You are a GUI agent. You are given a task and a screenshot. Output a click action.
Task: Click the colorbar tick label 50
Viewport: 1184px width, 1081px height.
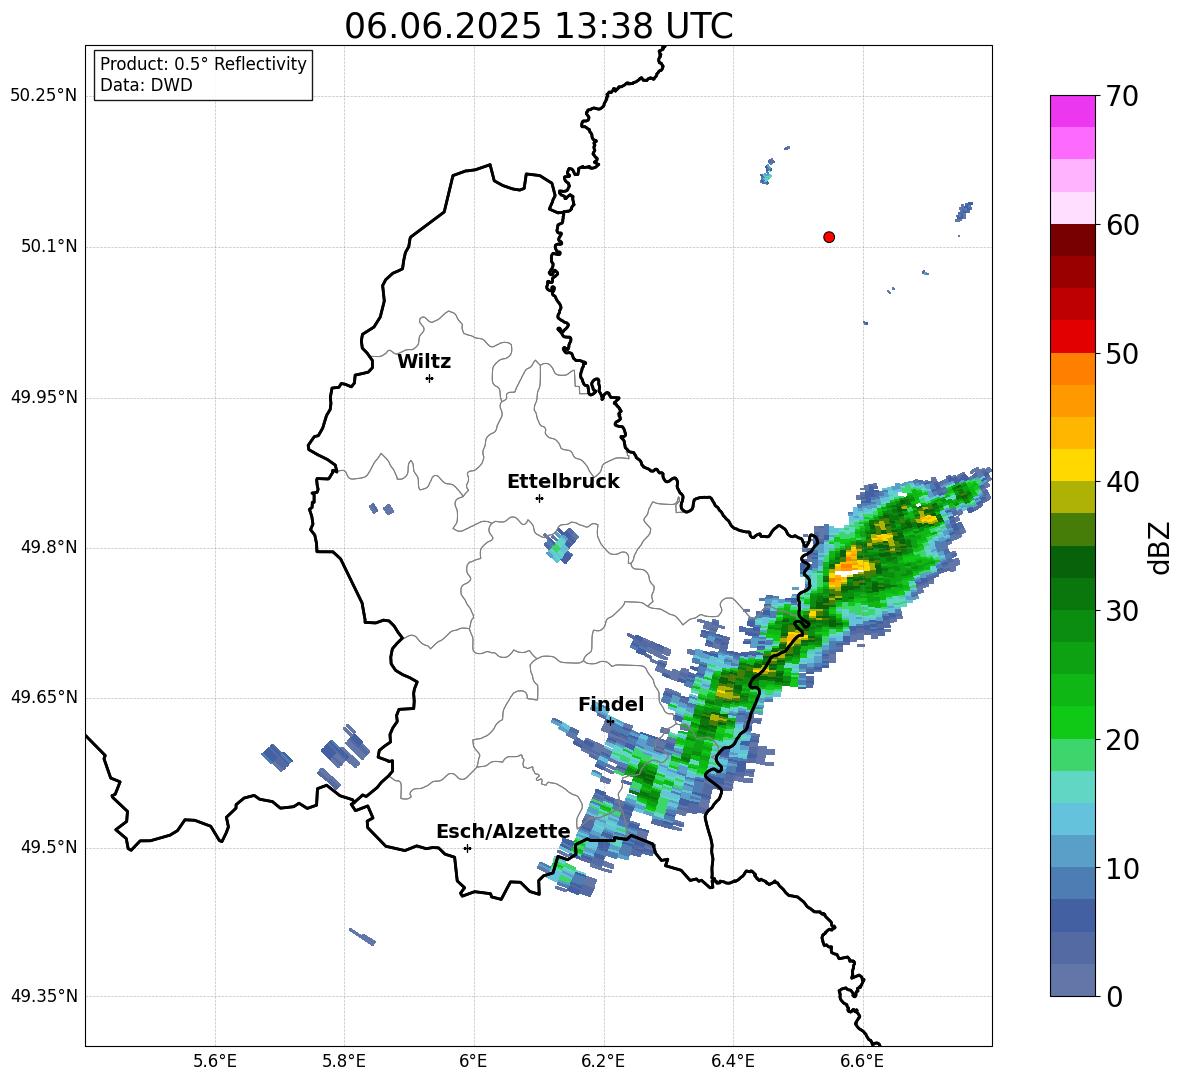(x=1122, y=353)
